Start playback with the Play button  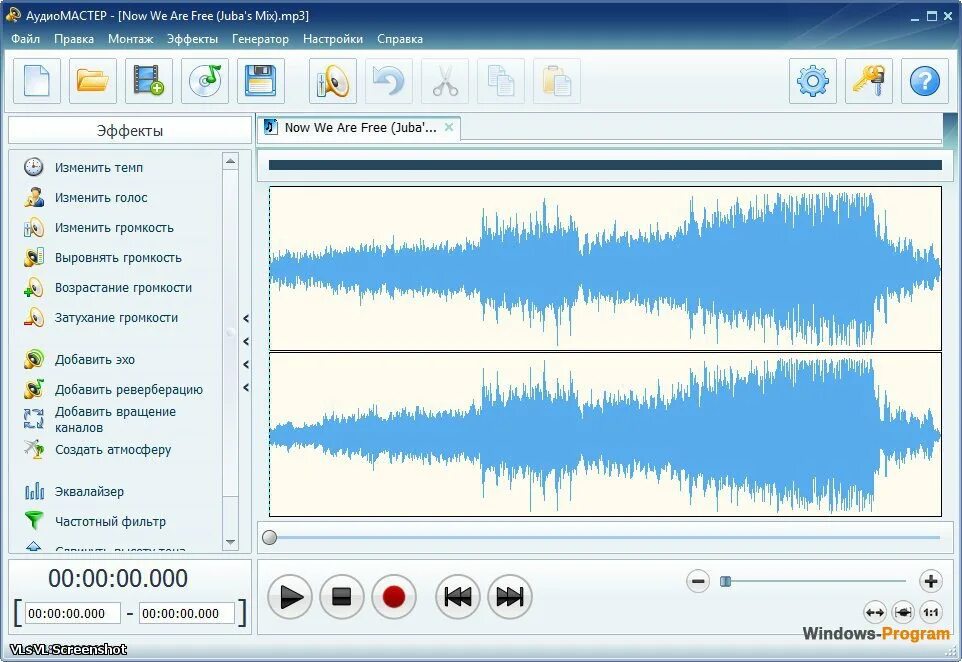tap(290, 596)
